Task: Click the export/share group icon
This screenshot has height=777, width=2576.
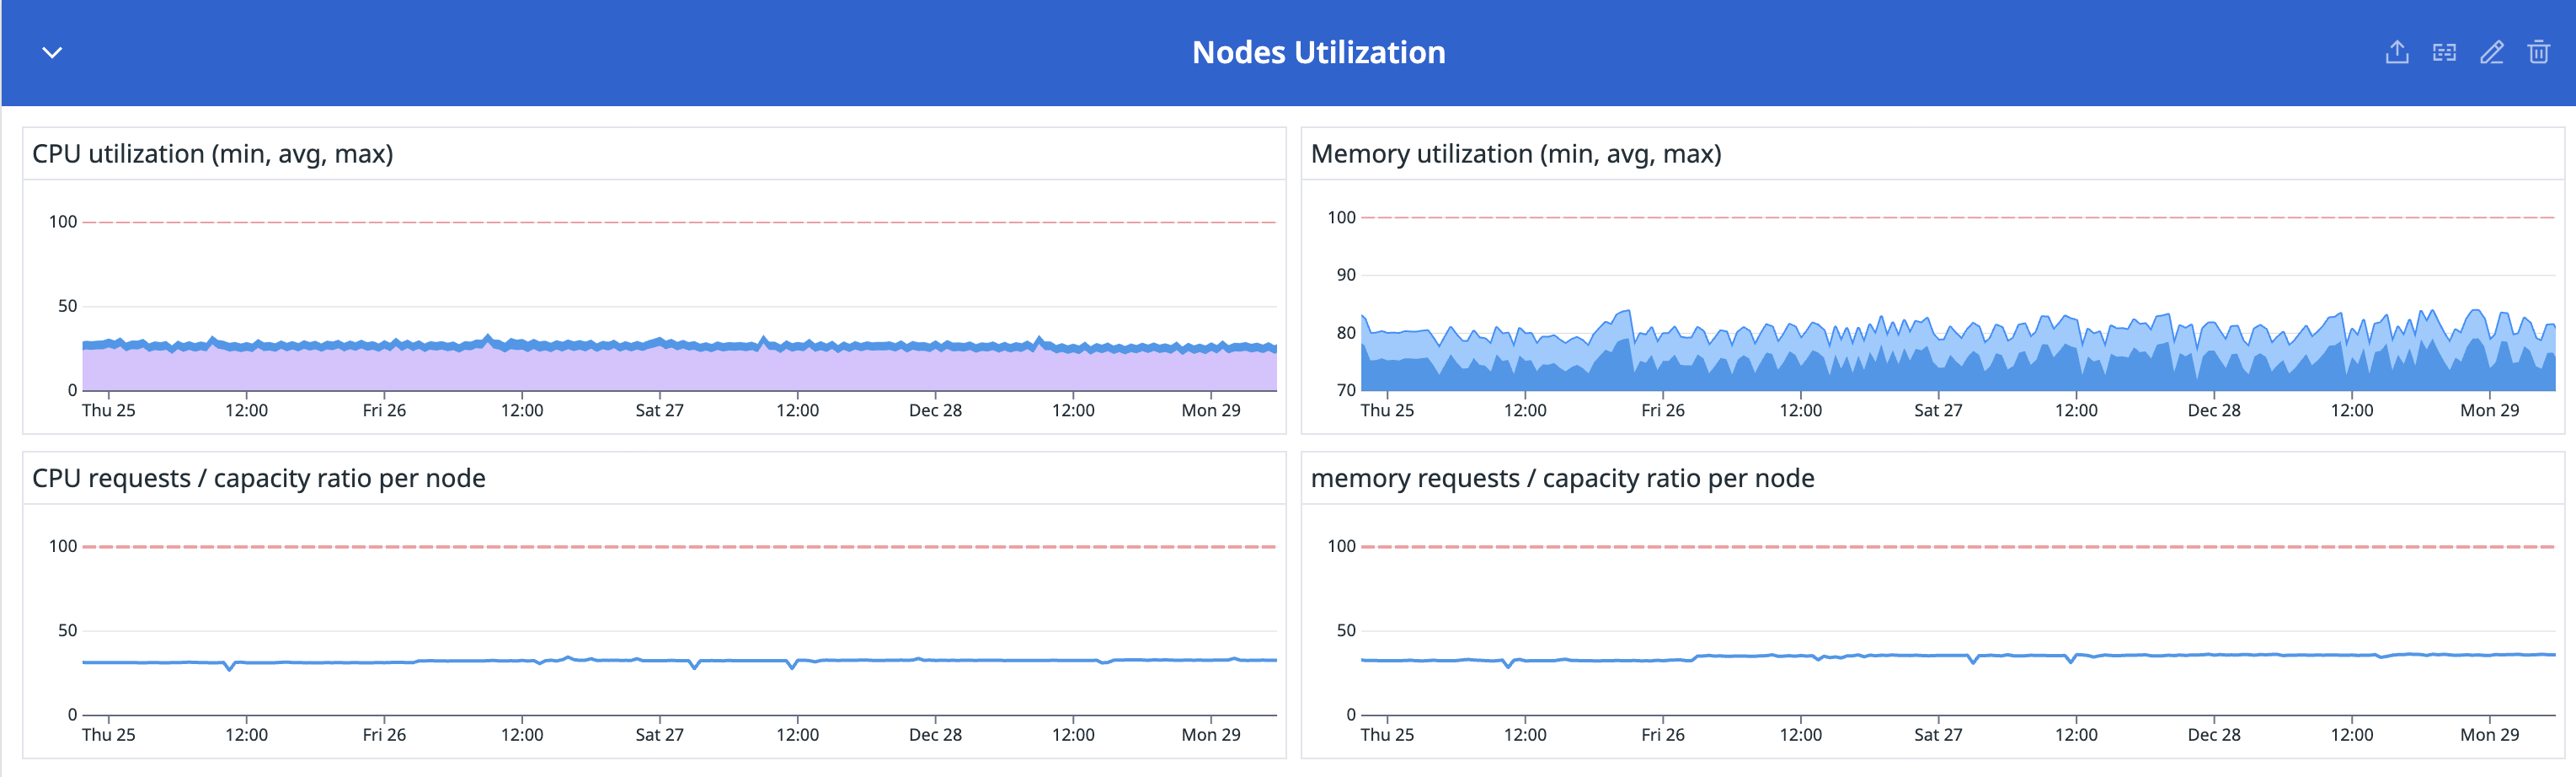Action: click(x=2396, y=52)
